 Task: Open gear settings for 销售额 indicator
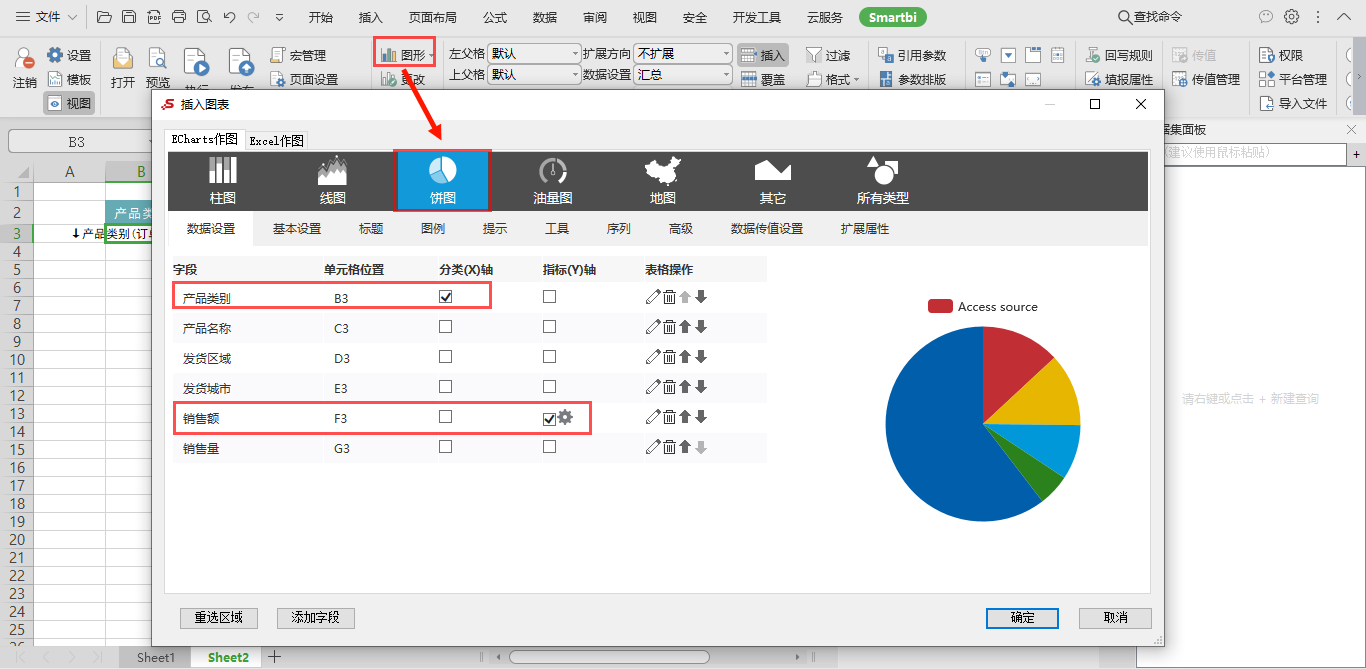coord(565,417)
